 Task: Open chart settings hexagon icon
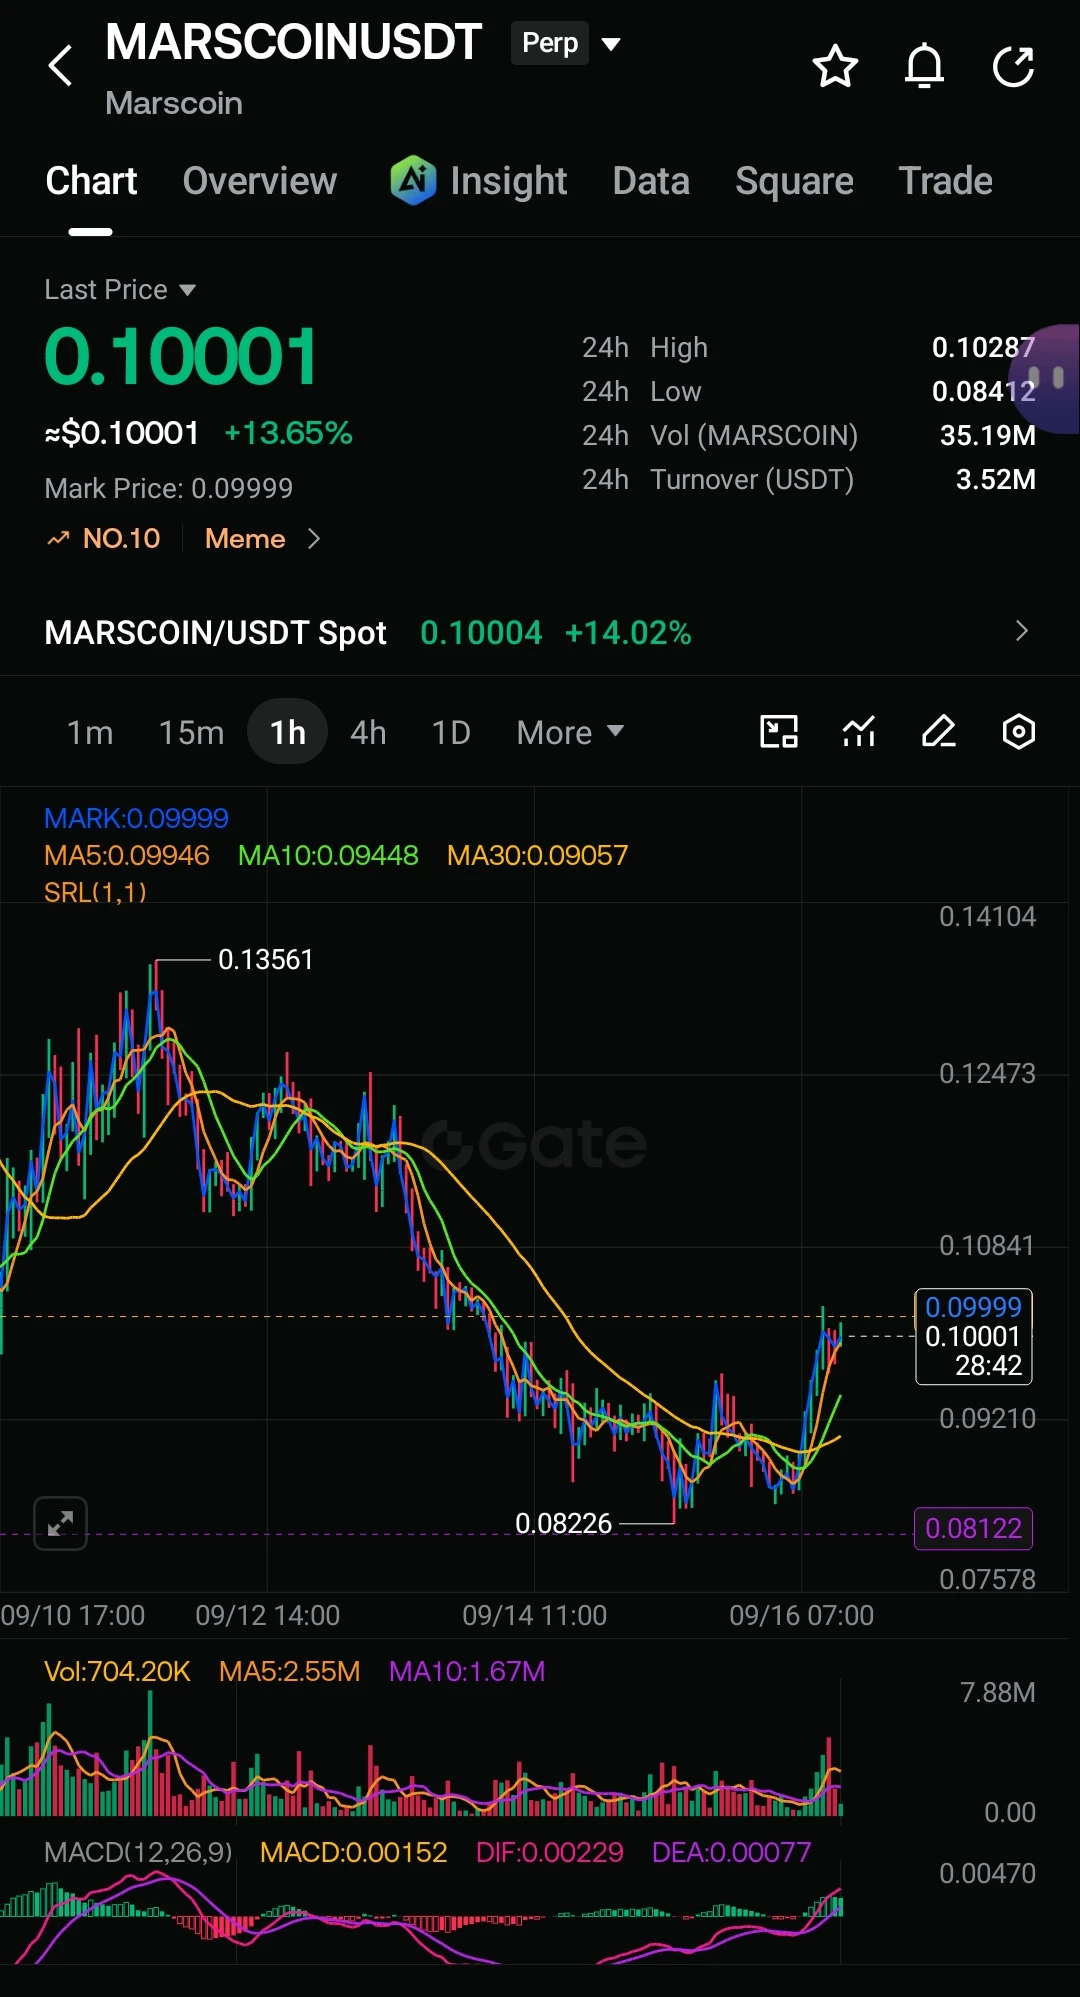point(1019,732)
